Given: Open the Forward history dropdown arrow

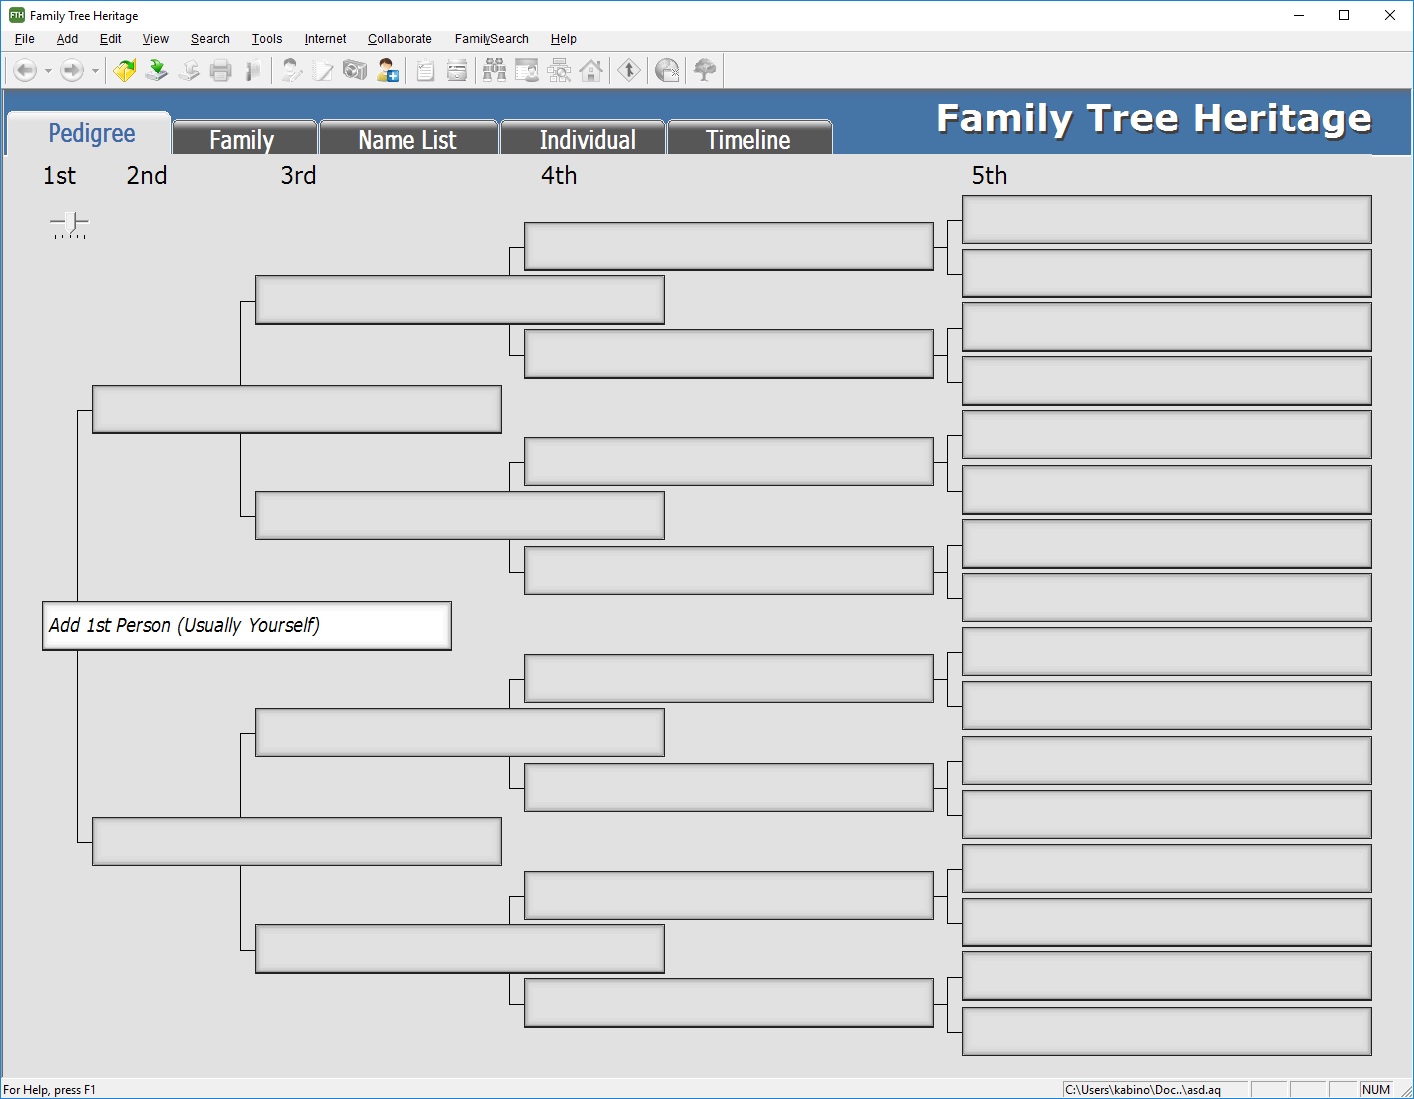Looking at the screenshot, I should 95,71.
